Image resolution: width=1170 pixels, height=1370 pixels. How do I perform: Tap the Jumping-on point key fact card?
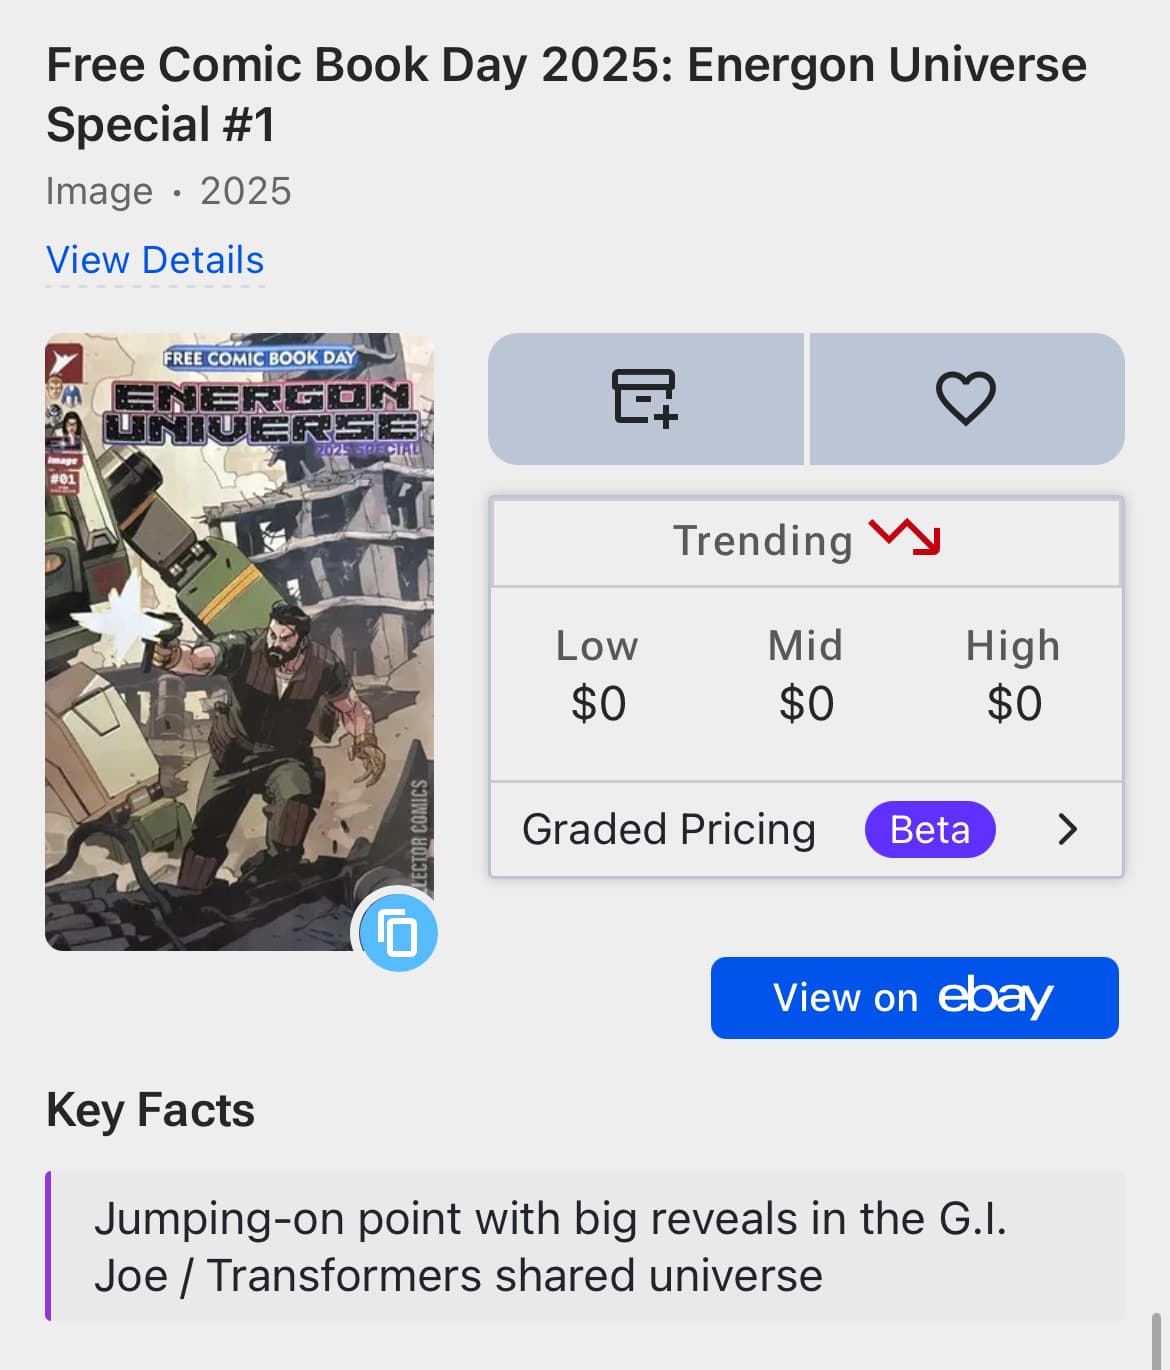[585, 1246]
